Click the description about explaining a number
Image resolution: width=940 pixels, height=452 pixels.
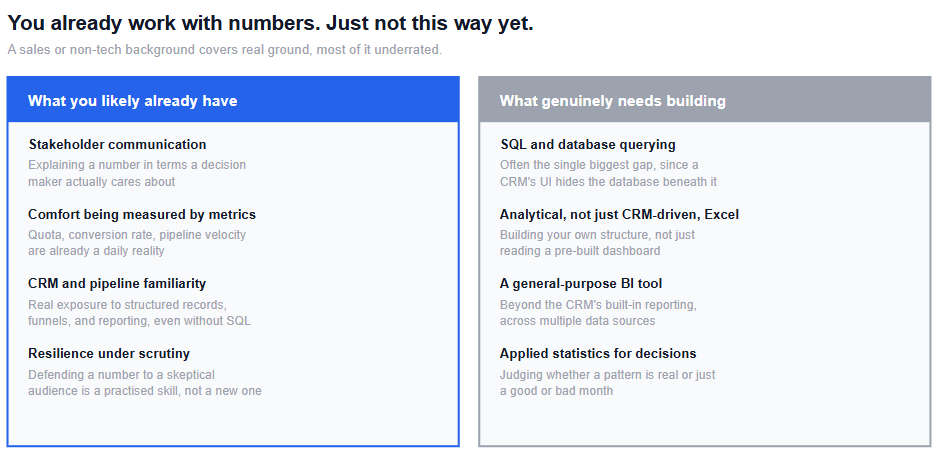click(137, 173)
